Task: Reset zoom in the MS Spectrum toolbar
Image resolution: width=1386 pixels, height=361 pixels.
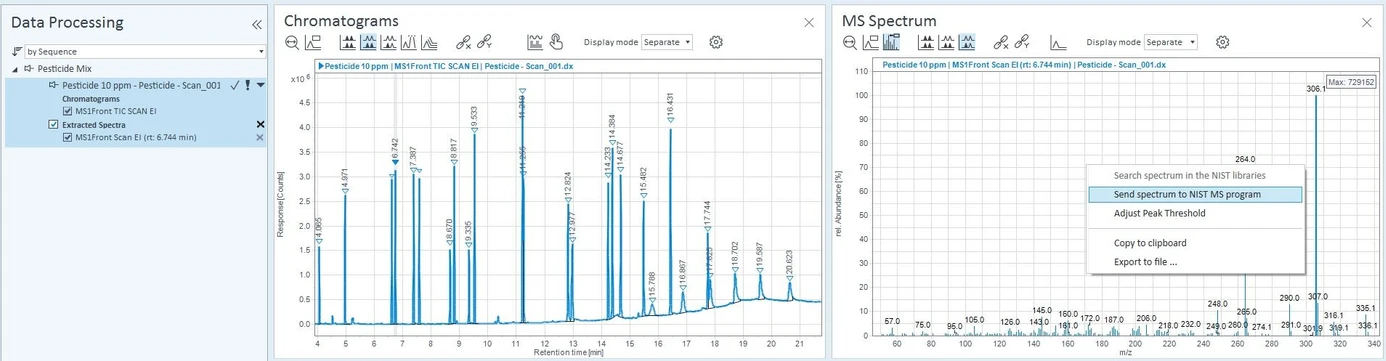Action: coord(849,42)
